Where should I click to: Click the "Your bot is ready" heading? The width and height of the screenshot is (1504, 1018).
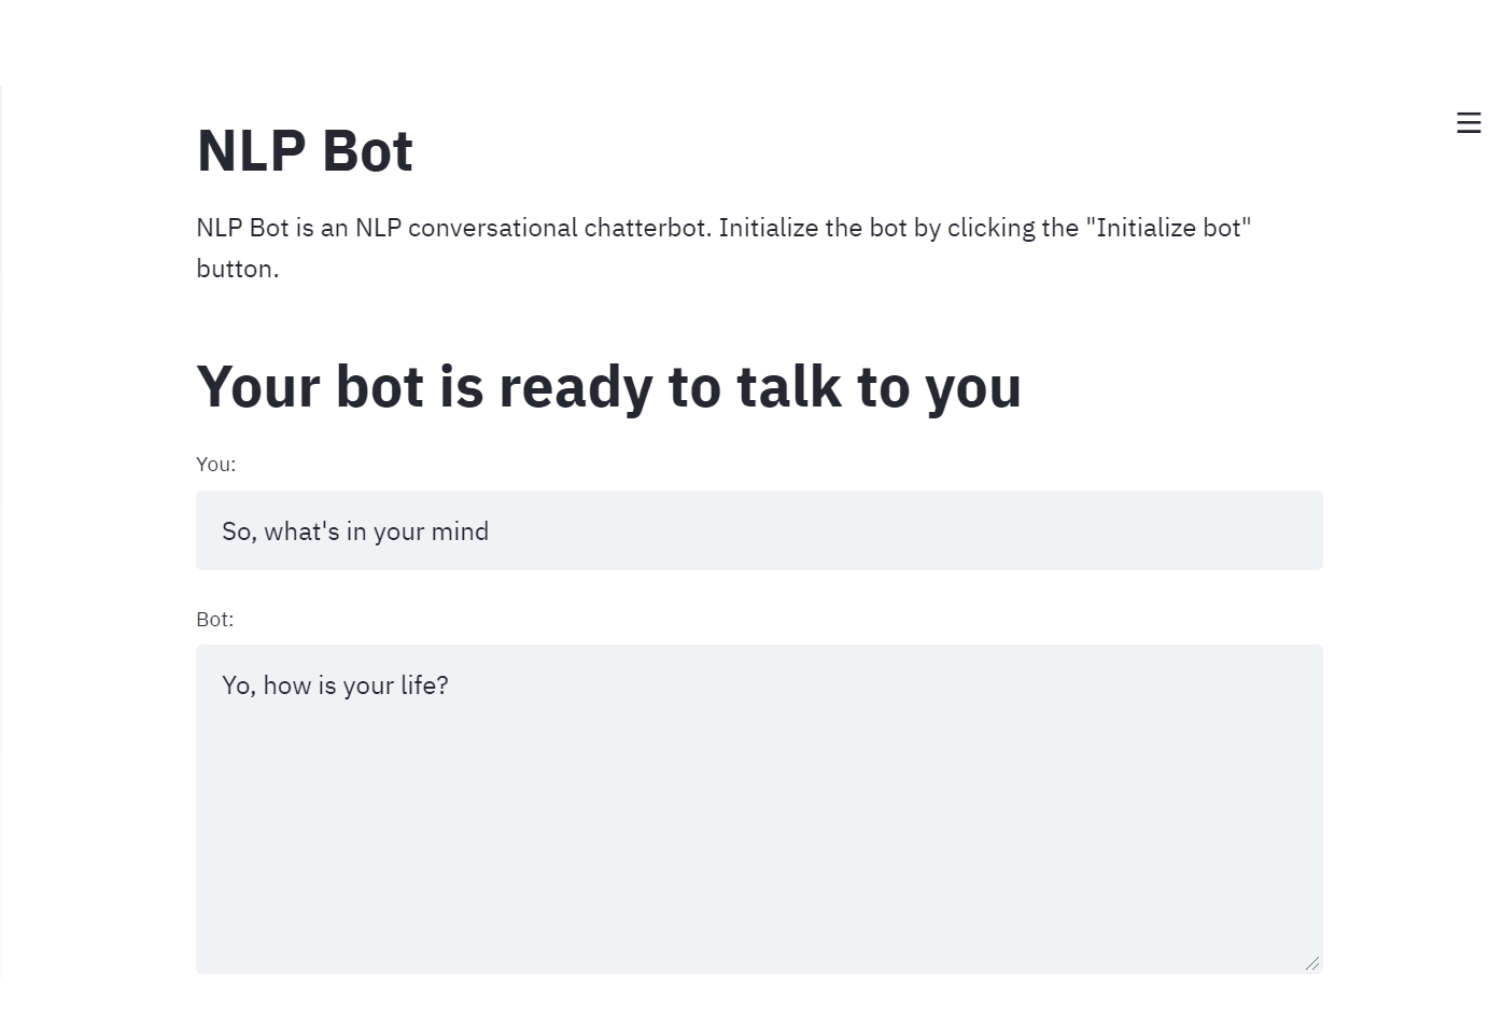point(608,387)
